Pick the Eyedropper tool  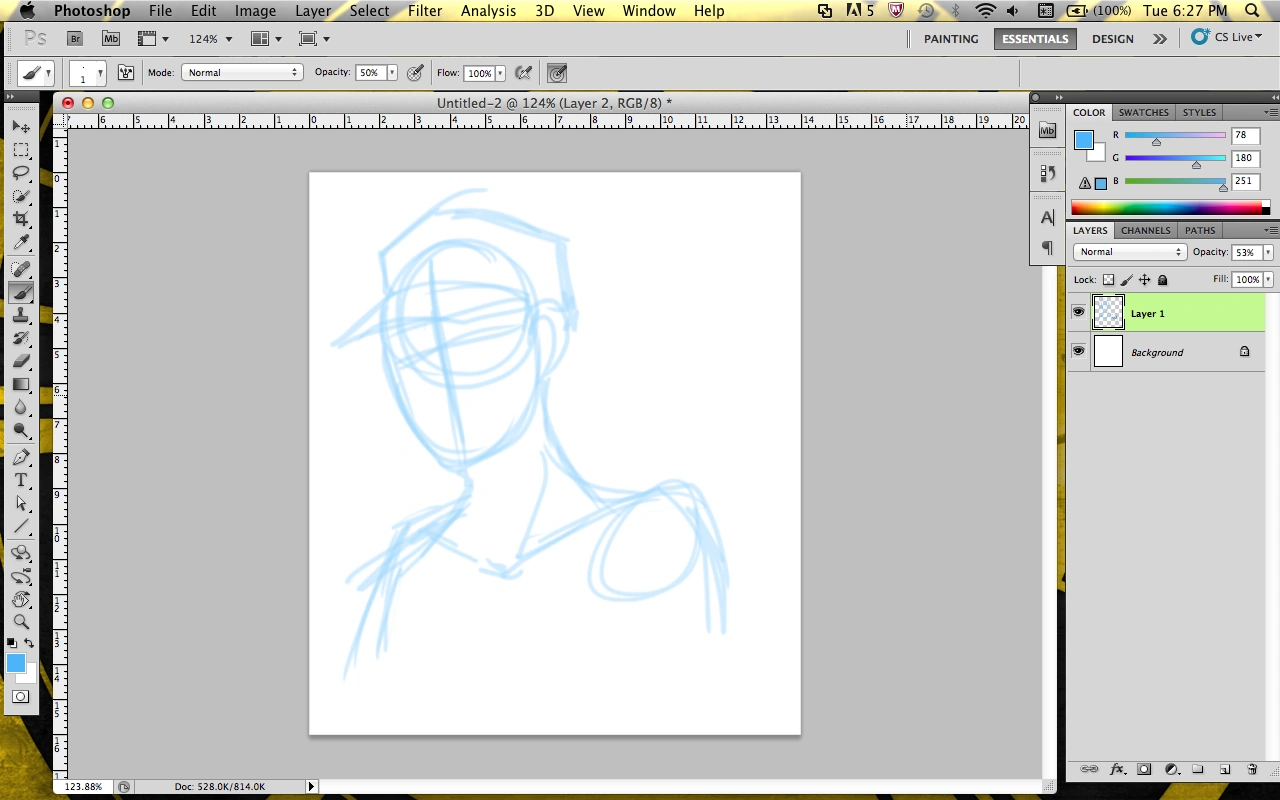pyautogui.click(x=21, y=243)
